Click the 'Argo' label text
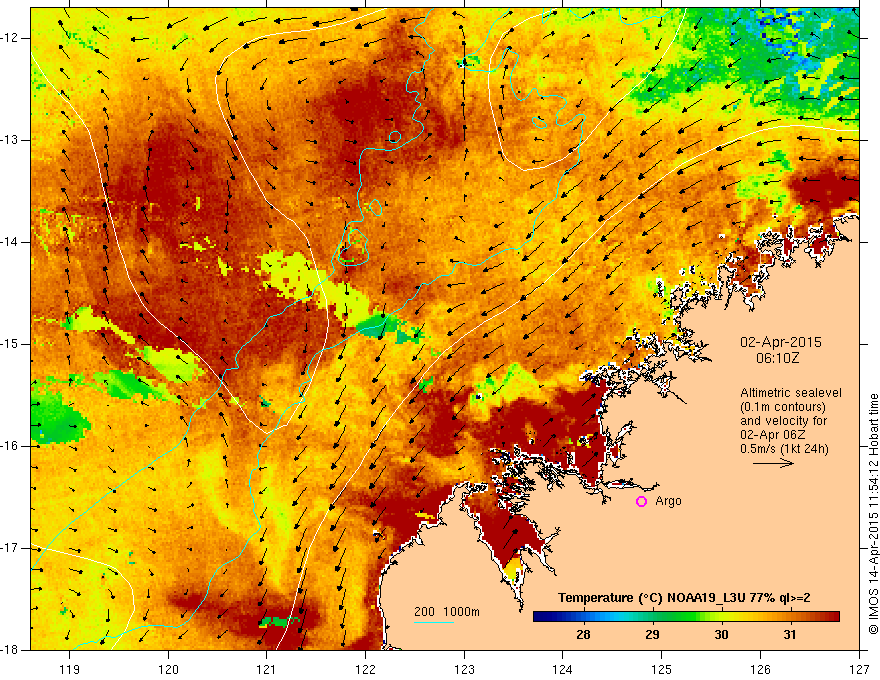The width and height of the screenshot is (880, 680). pyautogui.click(x=668, y=501)
